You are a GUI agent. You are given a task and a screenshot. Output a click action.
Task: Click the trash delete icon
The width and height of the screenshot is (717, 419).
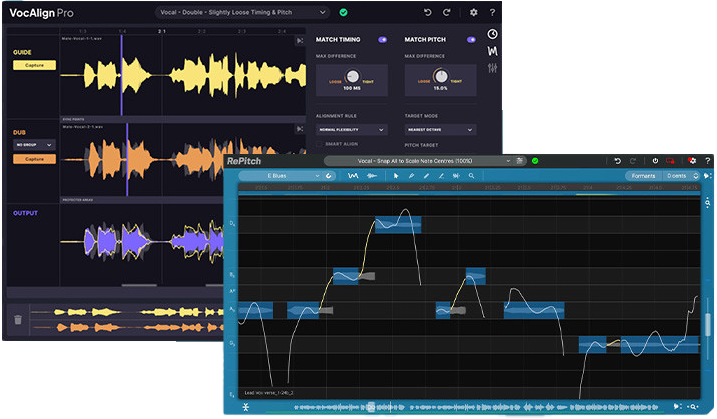point(18,319)
